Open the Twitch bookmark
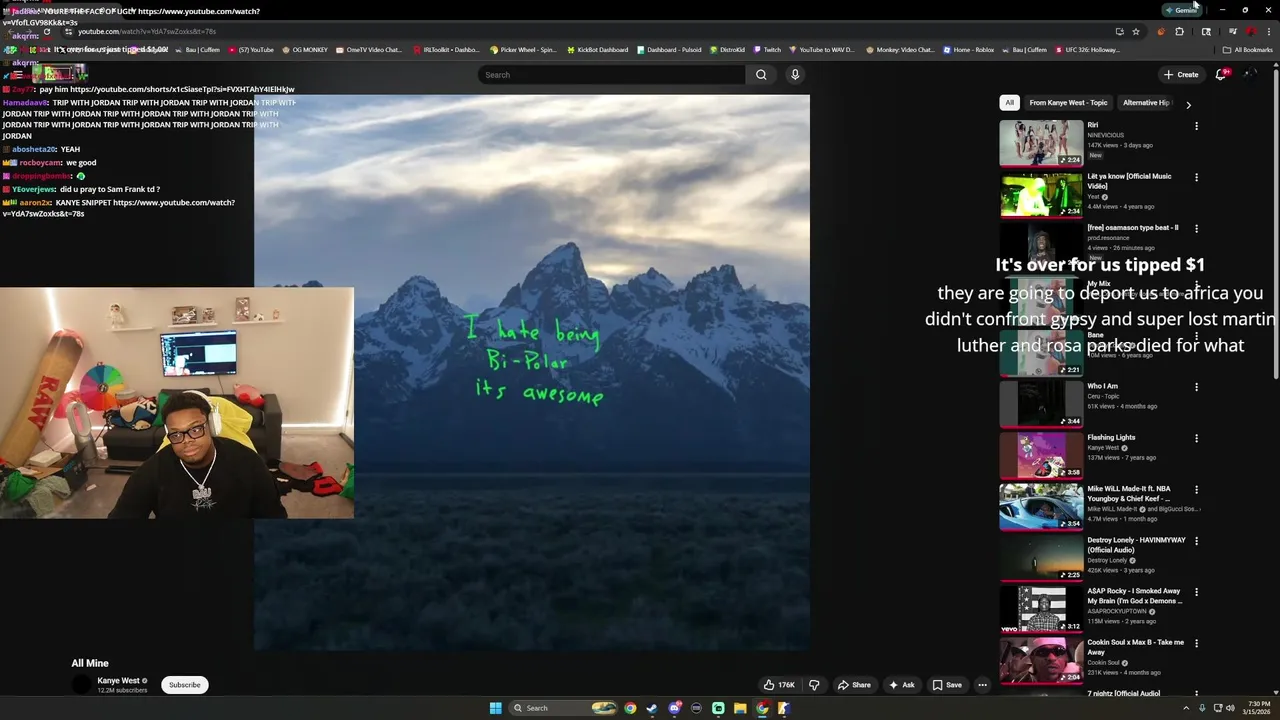The height and width of the screenshot is (720, 1280). [x=767, y=50]
